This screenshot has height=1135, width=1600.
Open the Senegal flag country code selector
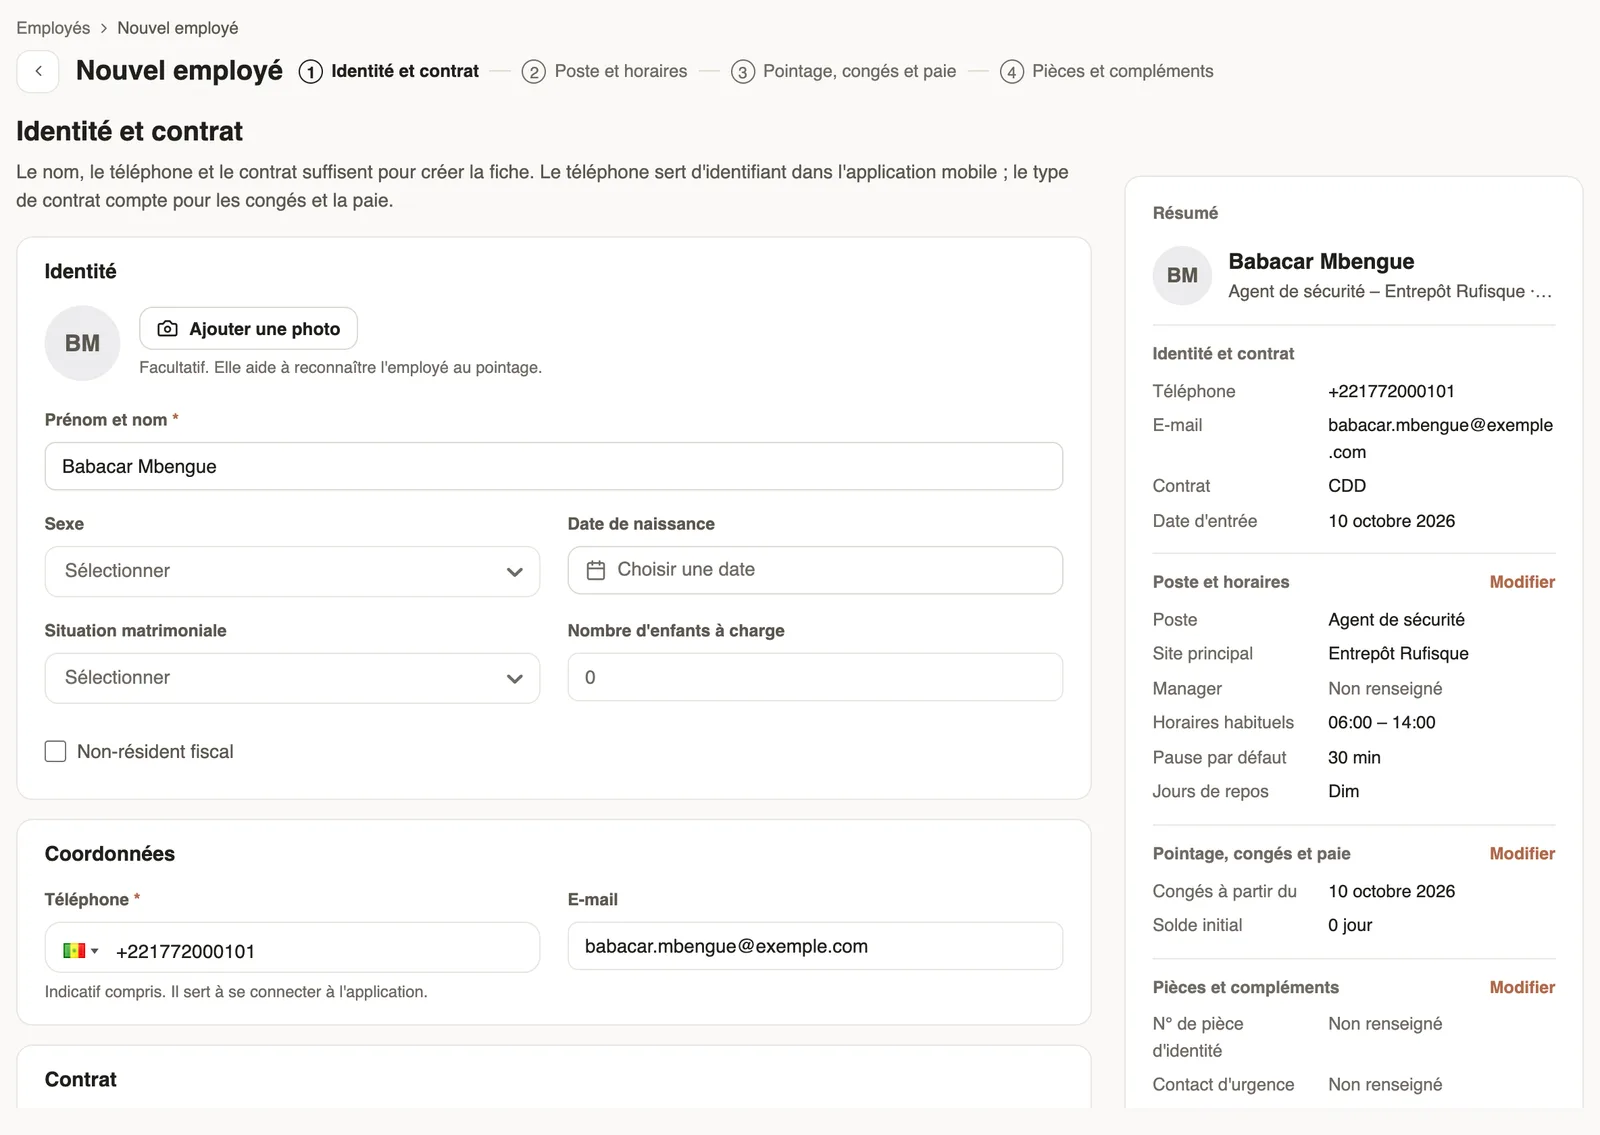click(80, 951)
